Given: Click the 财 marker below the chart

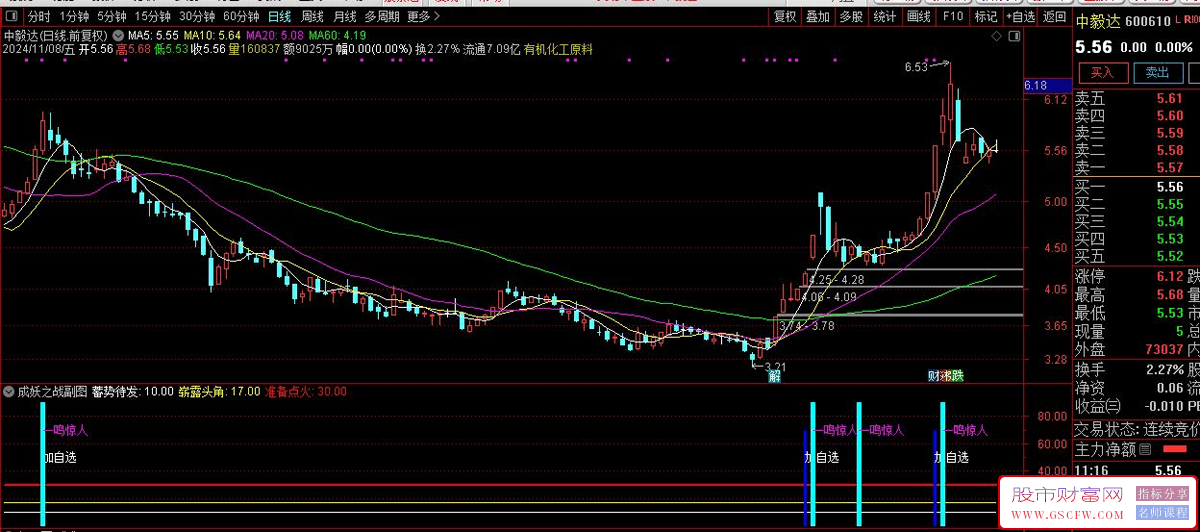Looking at the screenshot, I should [x=934, y=376].
